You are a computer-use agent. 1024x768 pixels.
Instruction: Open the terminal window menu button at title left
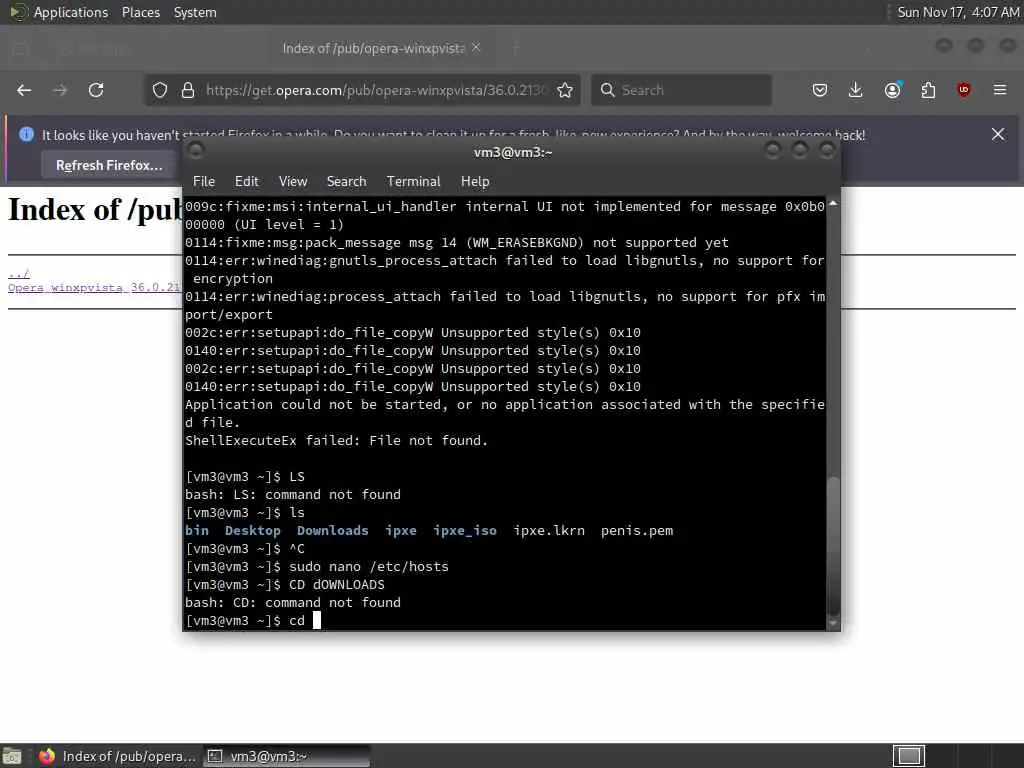click(196, 151)
